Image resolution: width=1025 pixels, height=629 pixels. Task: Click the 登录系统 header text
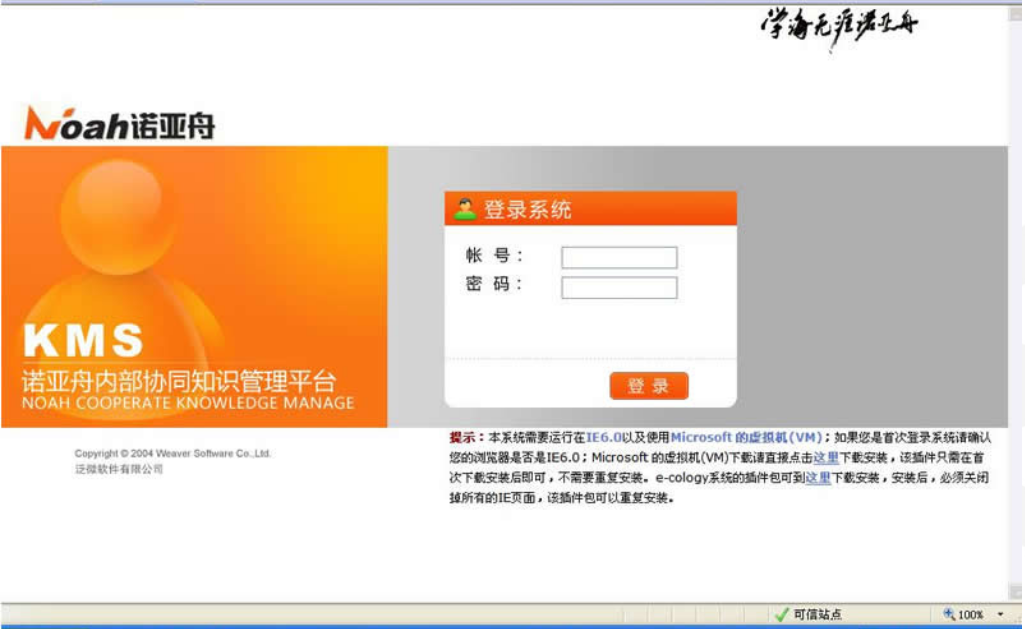click(528, 210)
